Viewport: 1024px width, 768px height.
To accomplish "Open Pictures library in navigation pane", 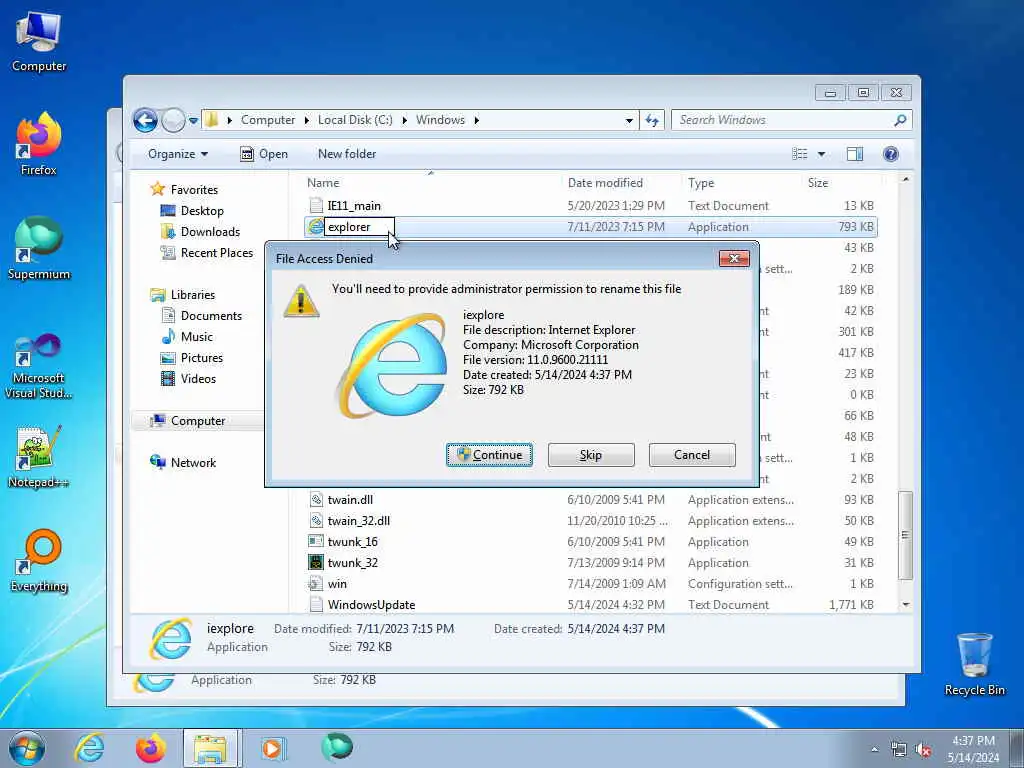I will point(202,358).
